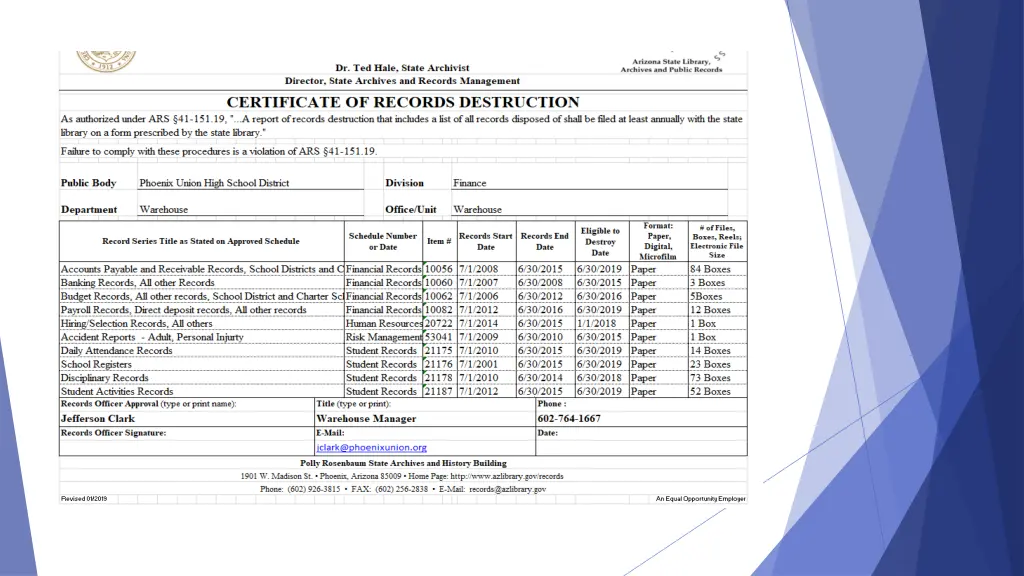The image size is (1024, 576).
Task: Click the "3 Boxes" cell
Action: point(707,283)
